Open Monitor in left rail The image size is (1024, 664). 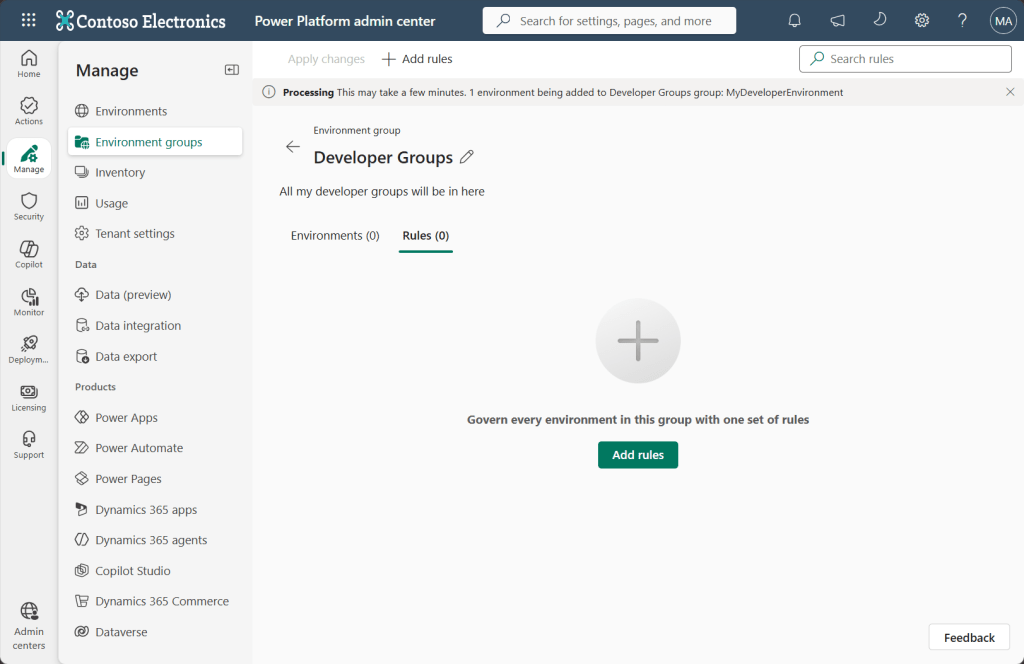pyautogui.click(x=29, y=302)
